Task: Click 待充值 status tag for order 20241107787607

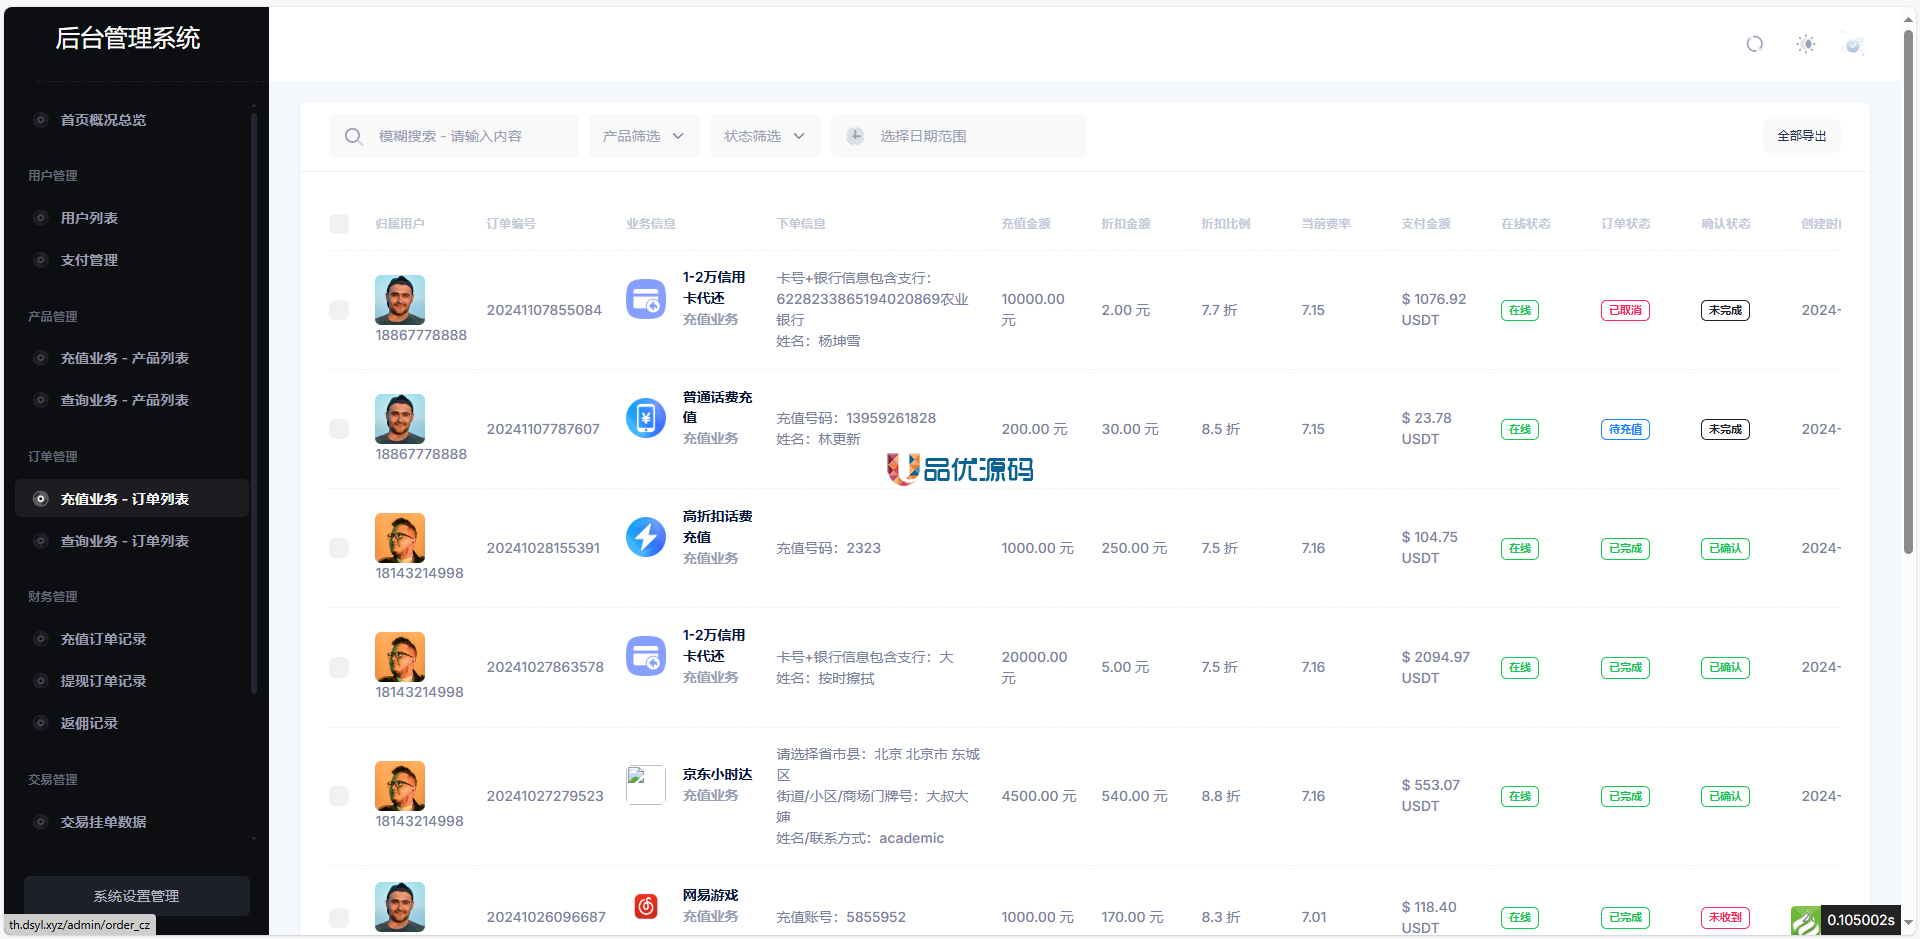Action: (1625, 429)
